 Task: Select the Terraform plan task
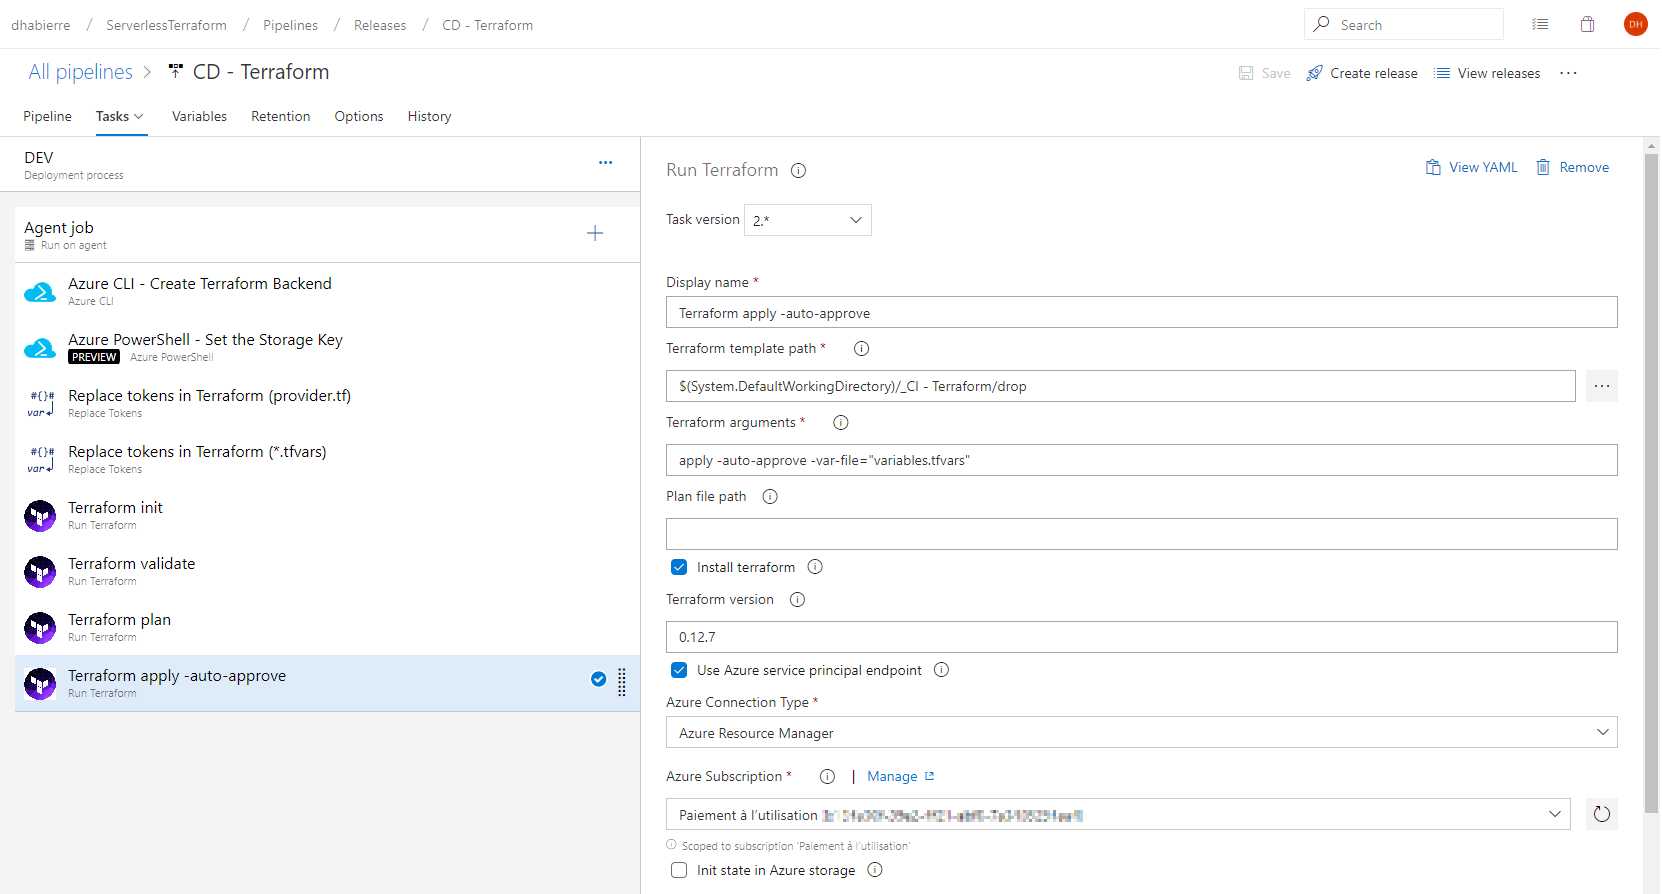pos(327,627)
